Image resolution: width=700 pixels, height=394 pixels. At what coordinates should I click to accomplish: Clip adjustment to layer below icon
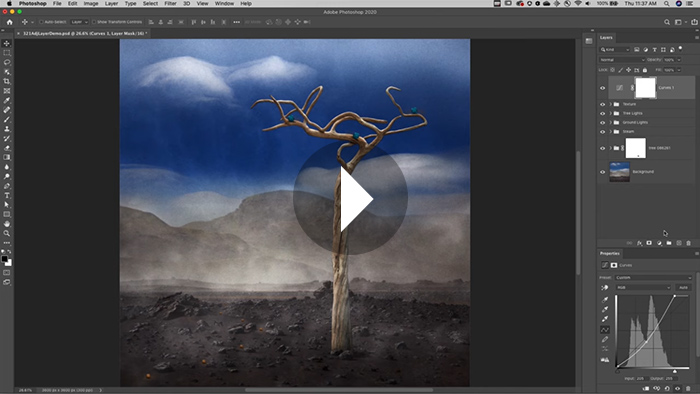click(646, 389)
